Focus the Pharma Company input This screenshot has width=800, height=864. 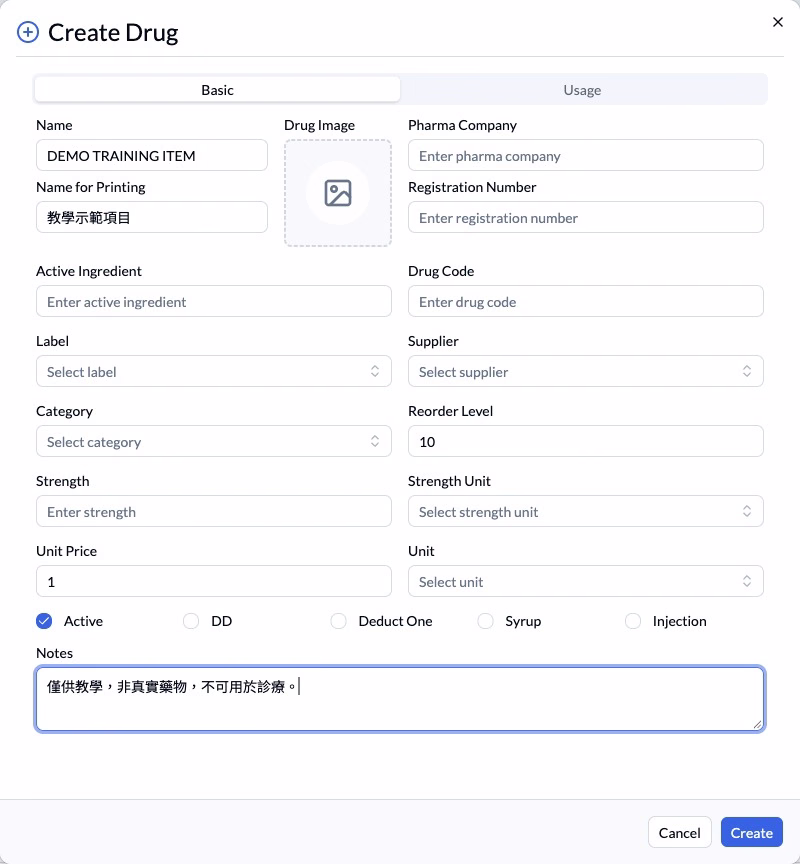point(586,155)
